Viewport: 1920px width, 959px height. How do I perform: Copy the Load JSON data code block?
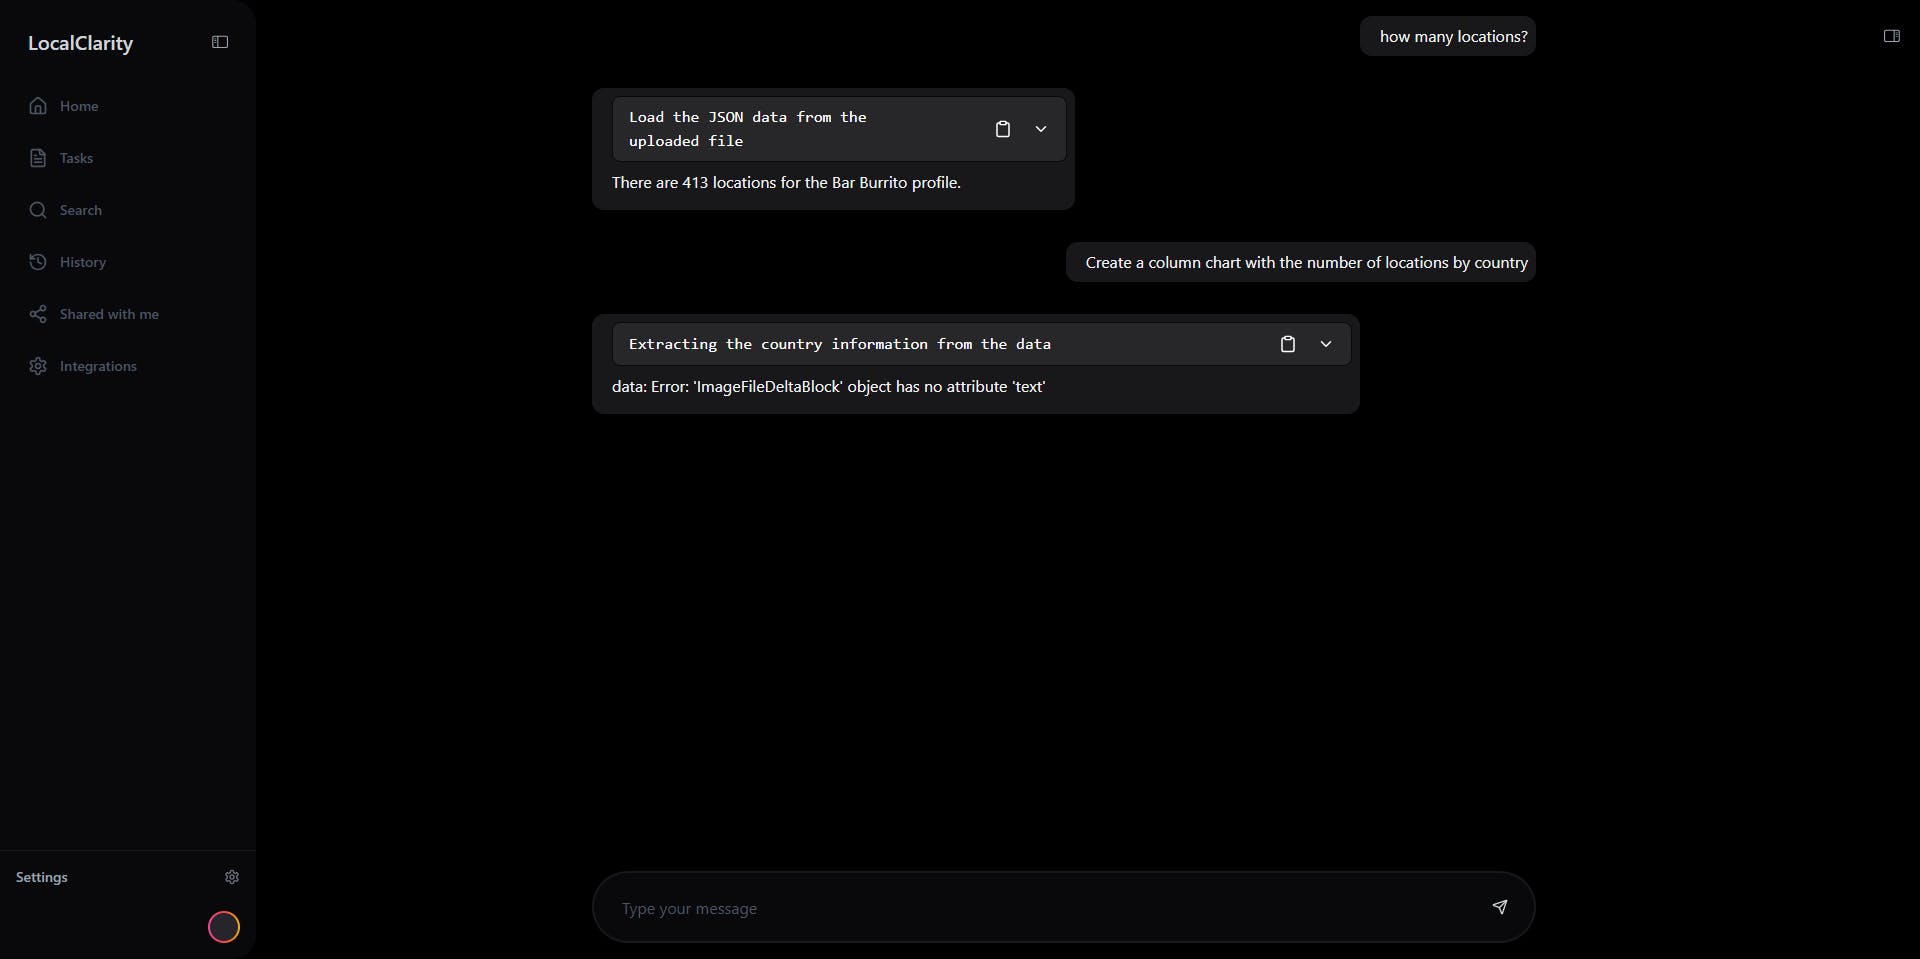point(1002,129)
